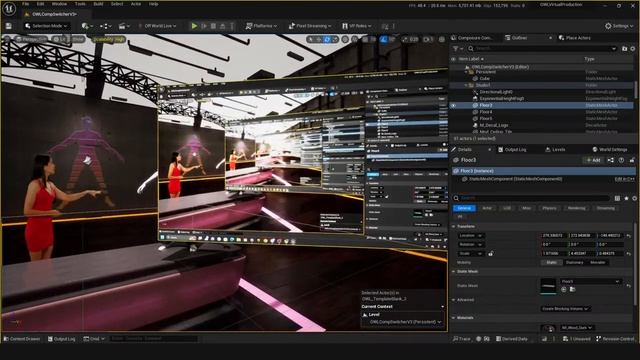Enable the Physics filter in Details
640x360 pixels.
pos(549,208)
